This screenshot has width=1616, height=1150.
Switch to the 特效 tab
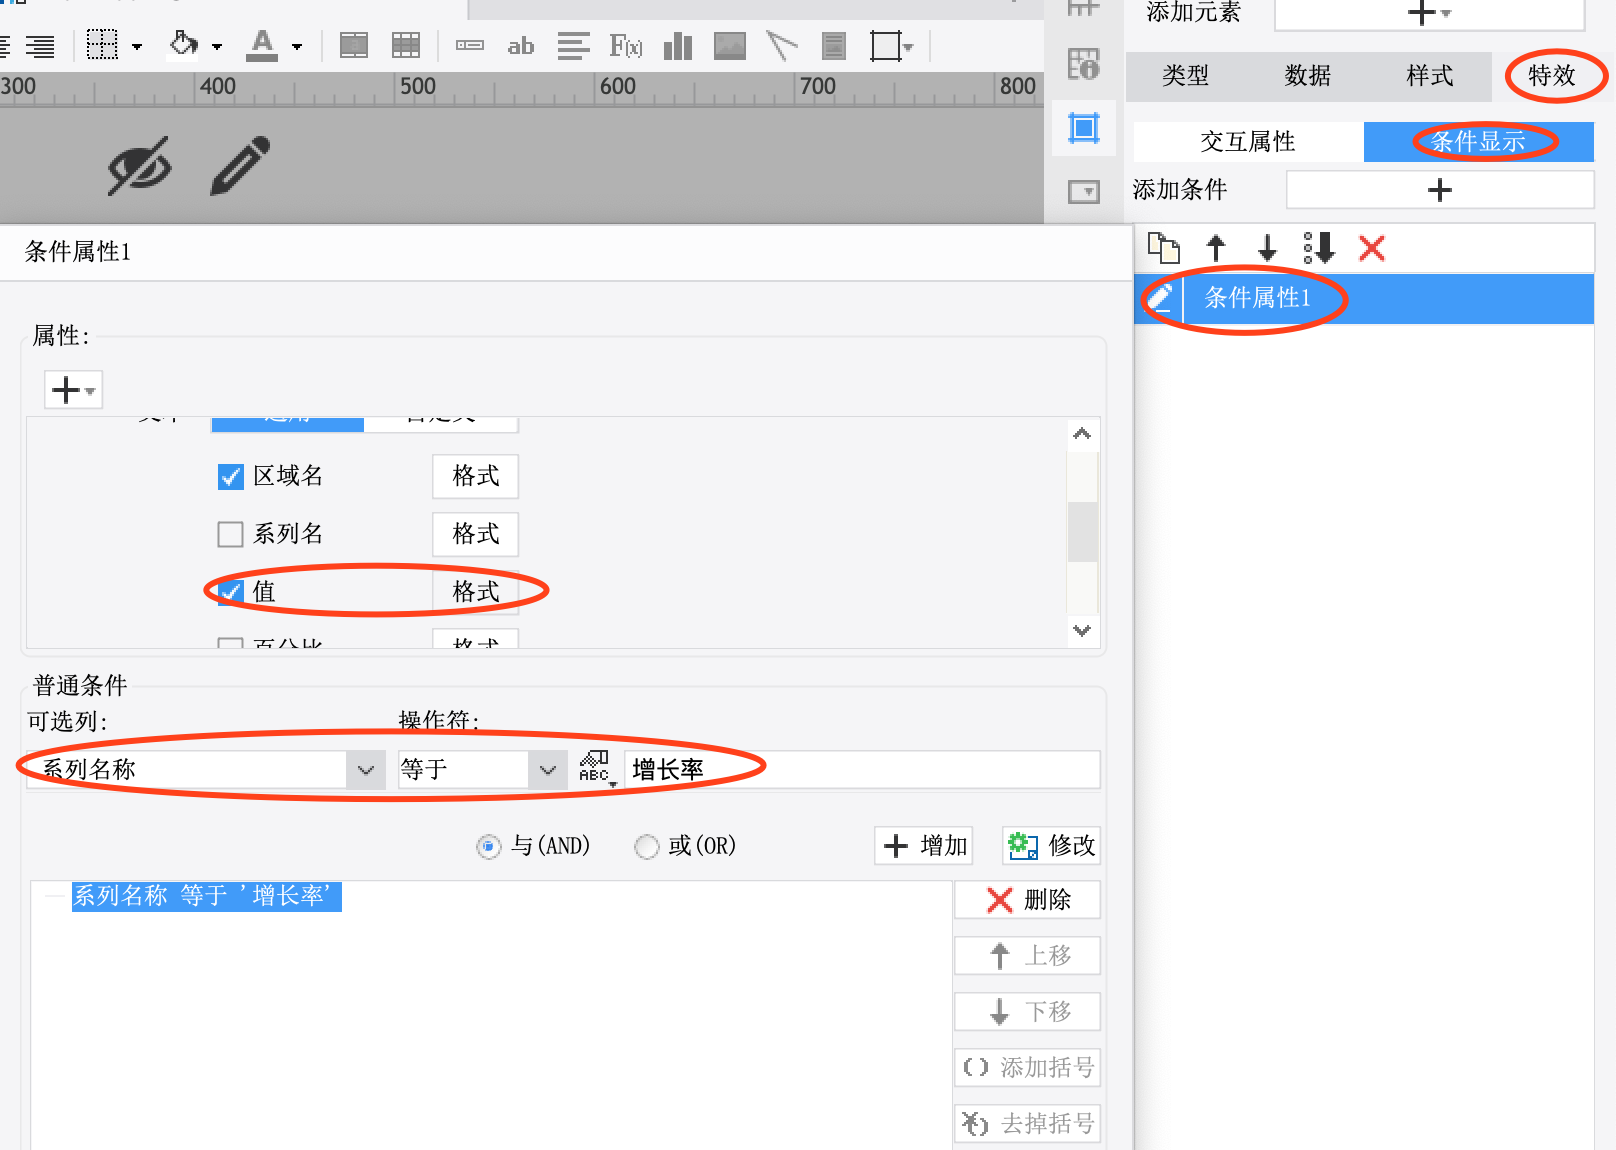tap(1552, 75)
